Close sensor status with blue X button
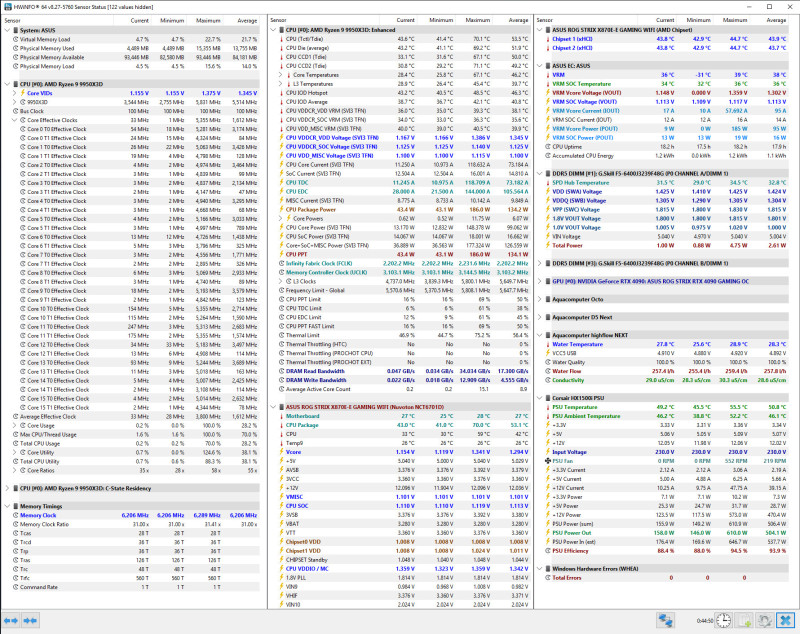The image size is (800, 634). (x=786, y=621)
